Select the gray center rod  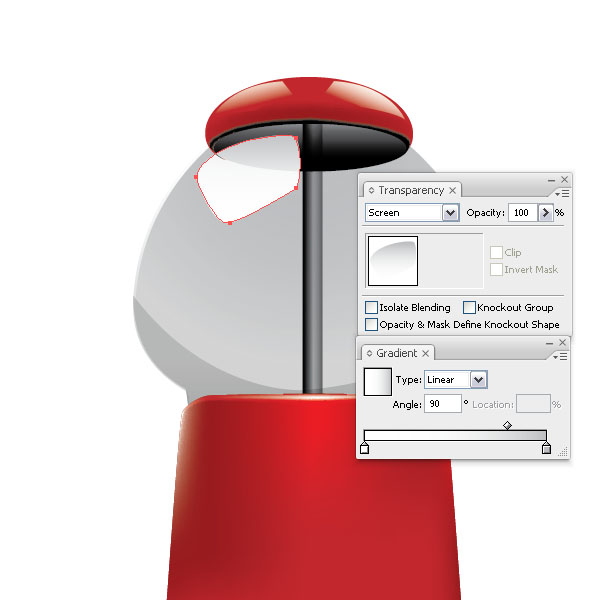[313, 279]
